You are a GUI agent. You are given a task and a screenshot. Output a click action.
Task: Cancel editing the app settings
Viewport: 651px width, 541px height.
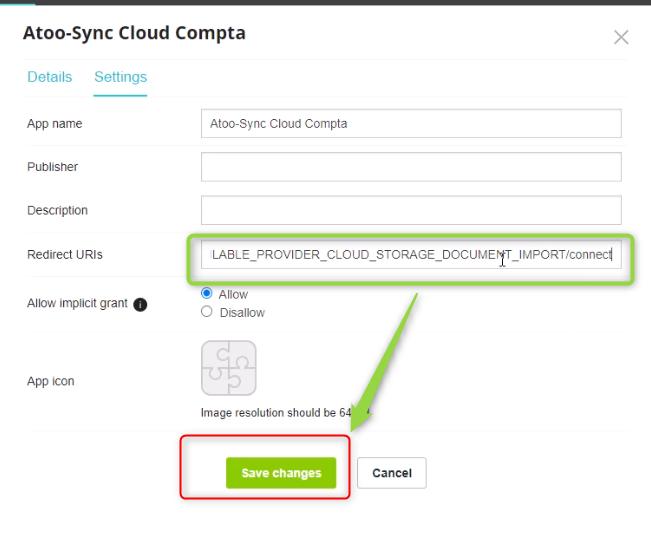(x=392, y=473)
